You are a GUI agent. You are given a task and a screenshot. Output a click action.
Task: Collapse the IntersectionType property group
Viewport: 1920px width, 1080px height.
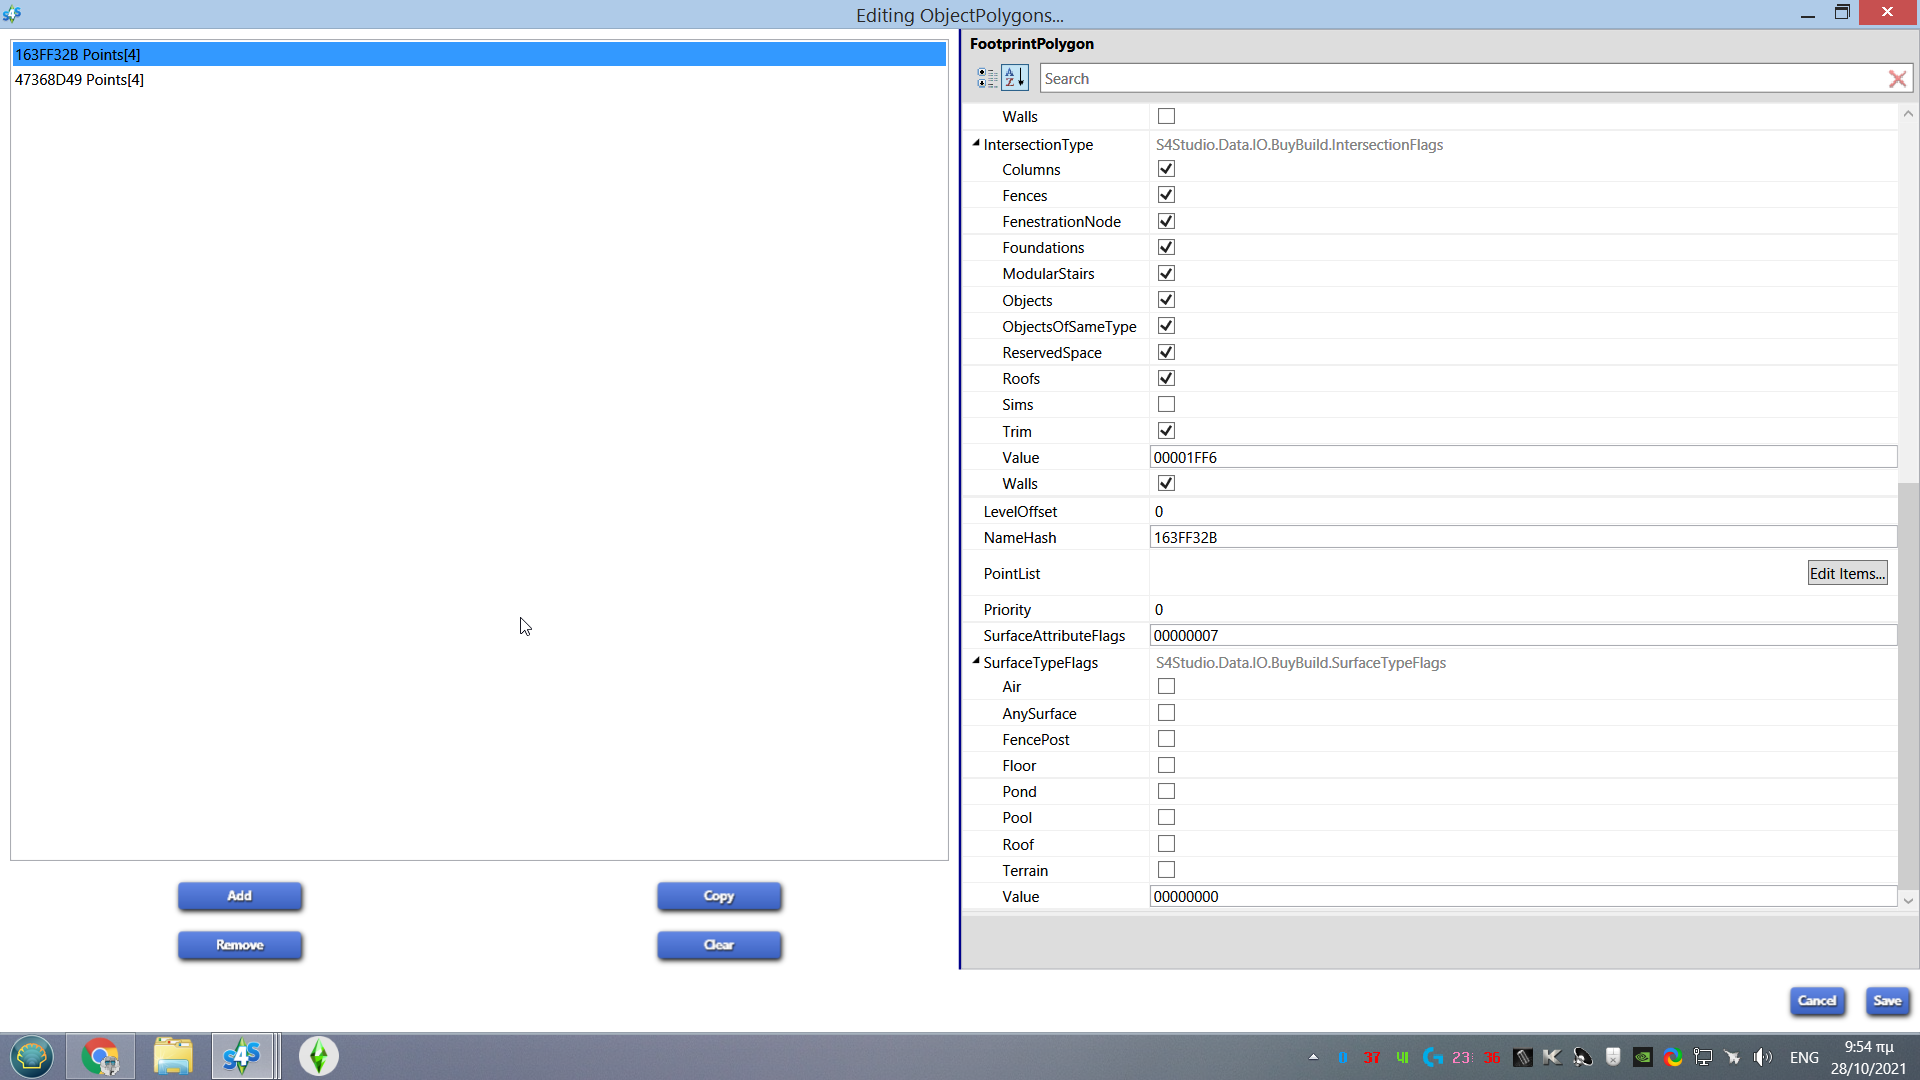point(976,144)
